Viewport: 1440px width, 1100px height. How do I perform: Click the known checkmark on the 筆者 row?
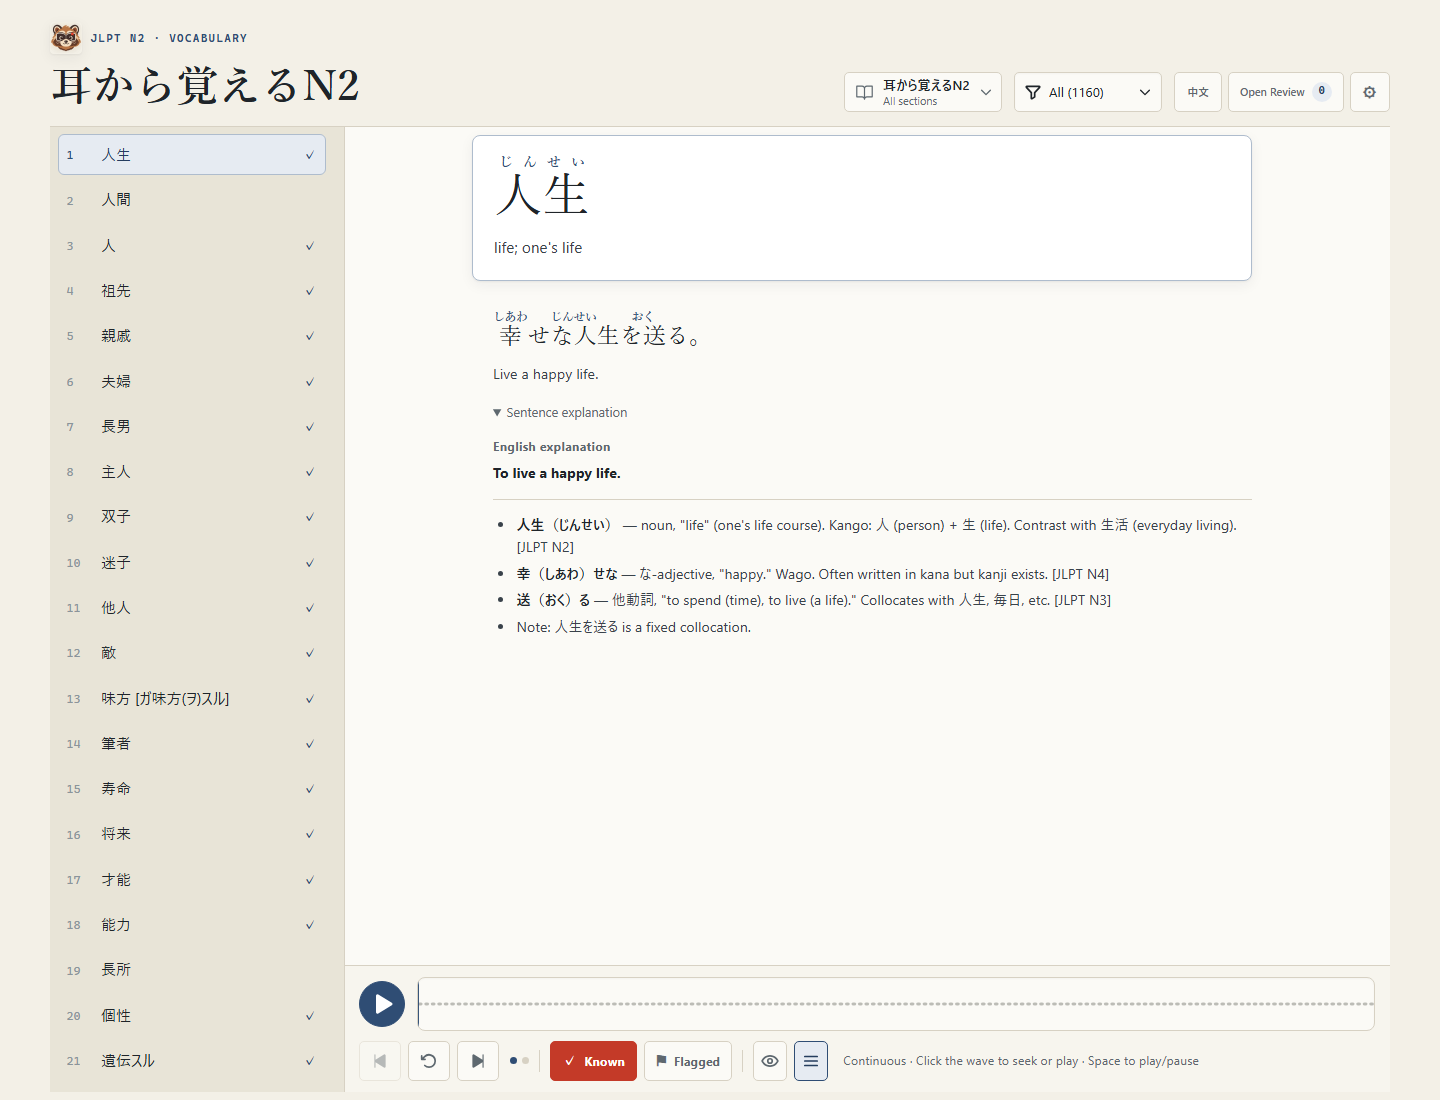click(x=309, y=744)
